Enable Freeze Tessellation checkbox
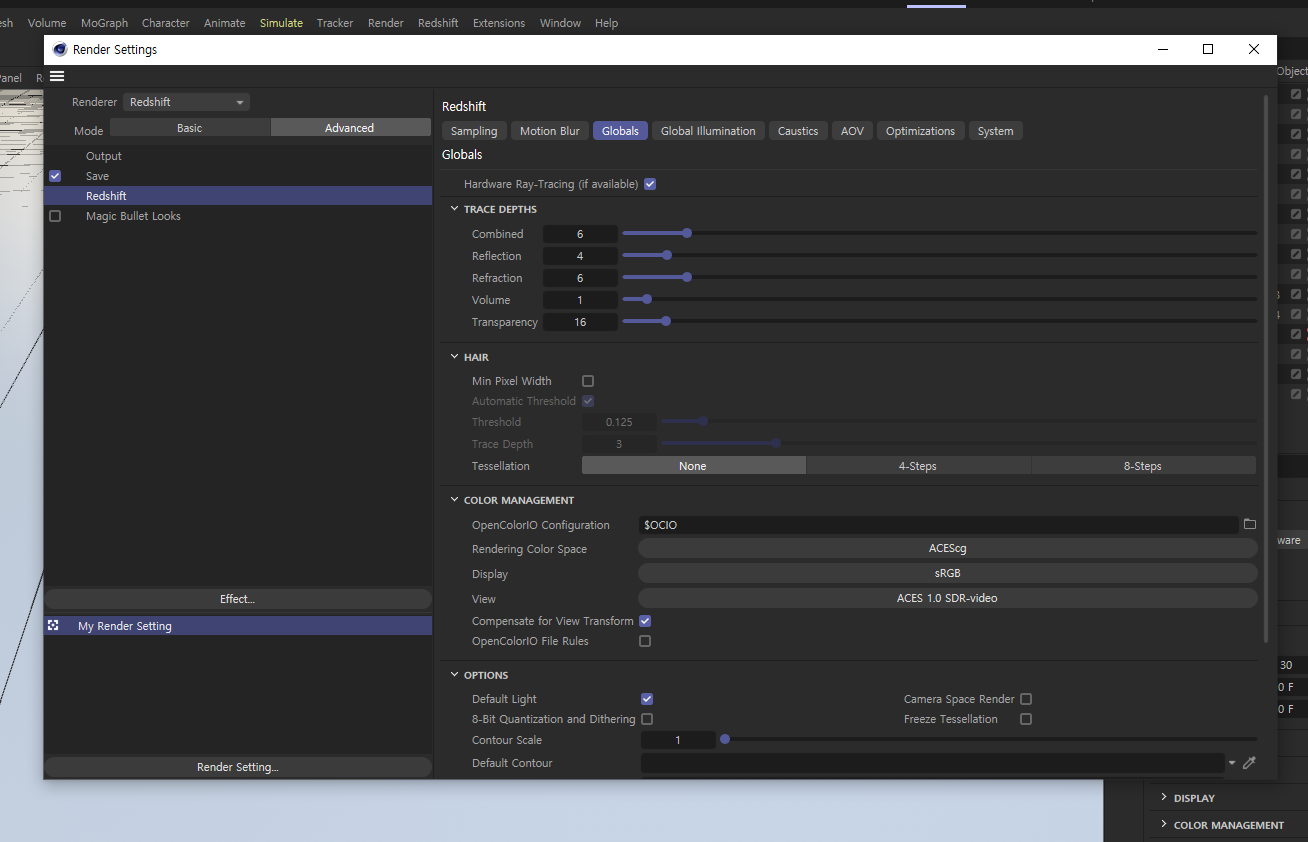 [1026, 719]
